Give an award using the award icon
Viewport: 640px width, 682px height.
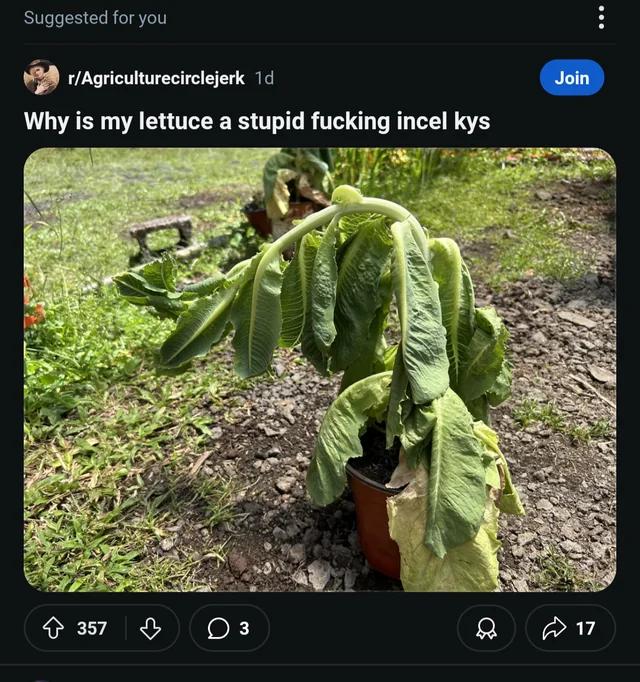coord(487,628)
